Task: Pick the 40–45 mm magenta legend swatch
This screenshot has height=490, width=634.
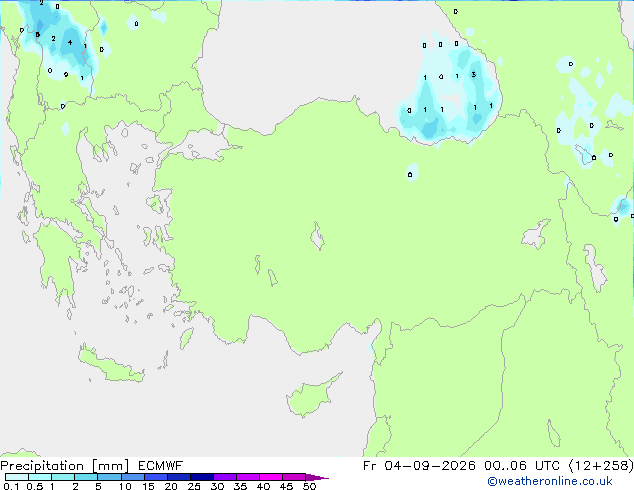Action: tap(271, 477)
